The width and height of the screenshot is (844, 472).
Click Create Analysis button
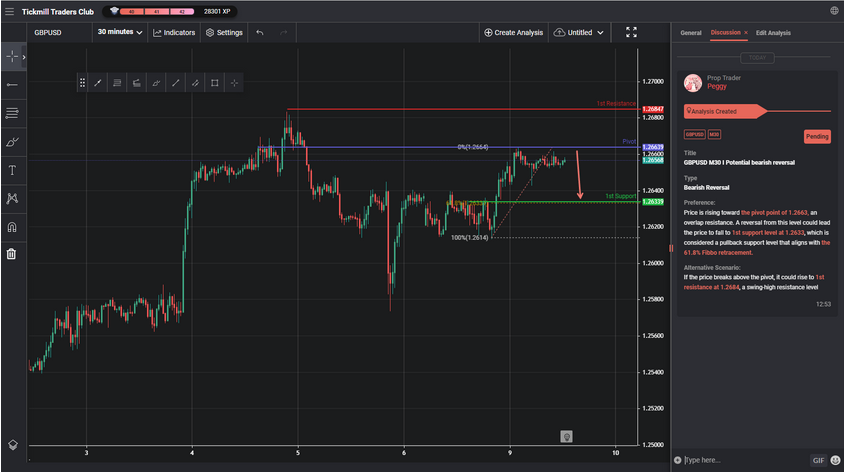click(x=514, y=32)
